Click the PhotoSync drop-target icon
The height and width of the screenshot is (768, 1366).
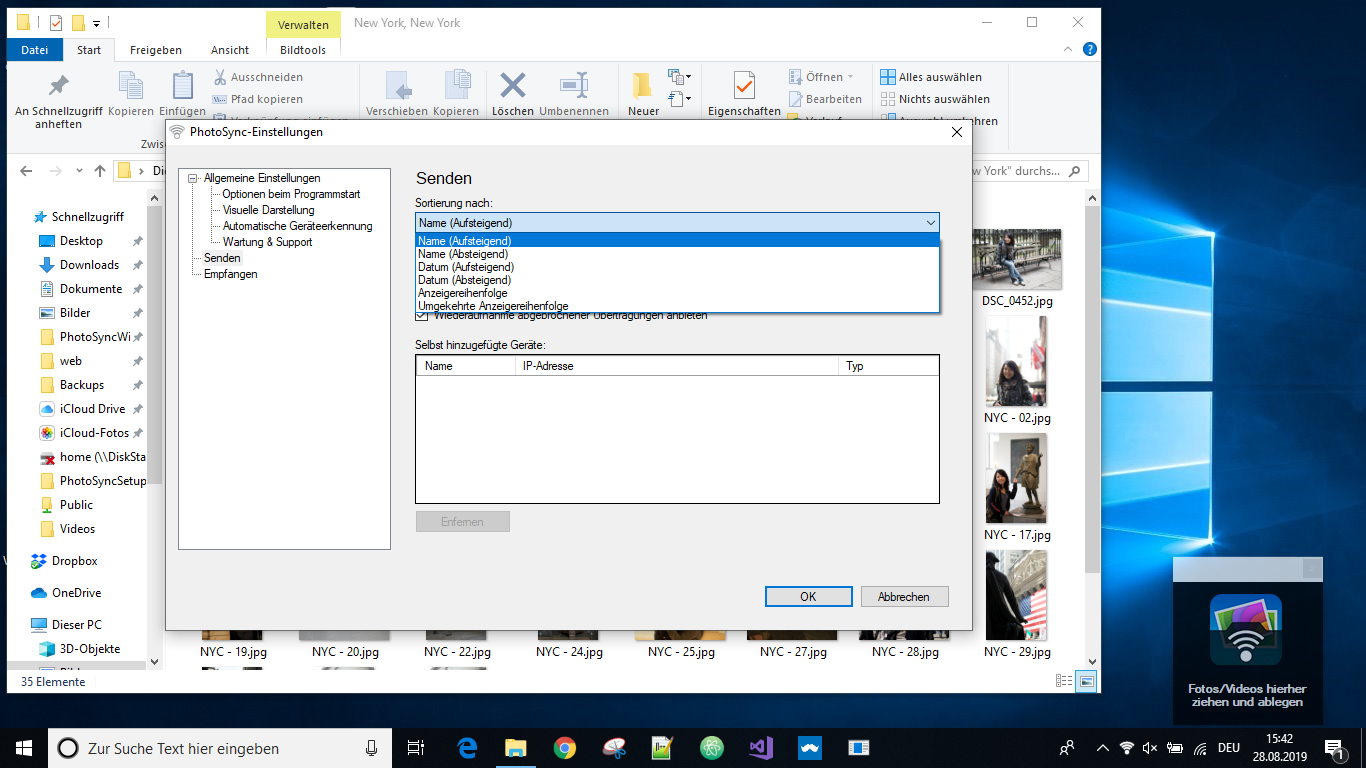coord(1246,630)
